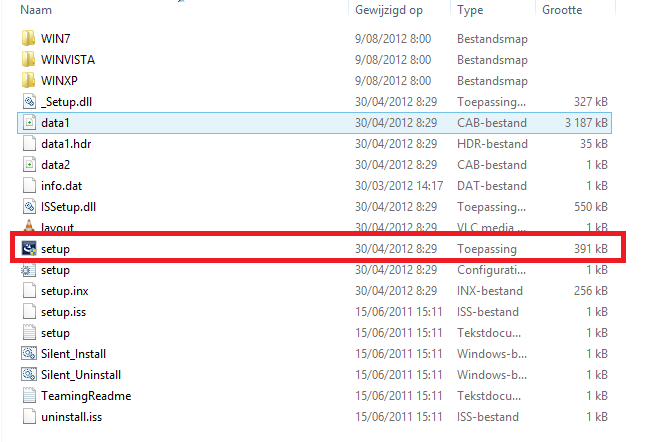648x442 pixels.
Task: Click Bestandsmap type in the WINVISTA row
Action: point(492,60)
